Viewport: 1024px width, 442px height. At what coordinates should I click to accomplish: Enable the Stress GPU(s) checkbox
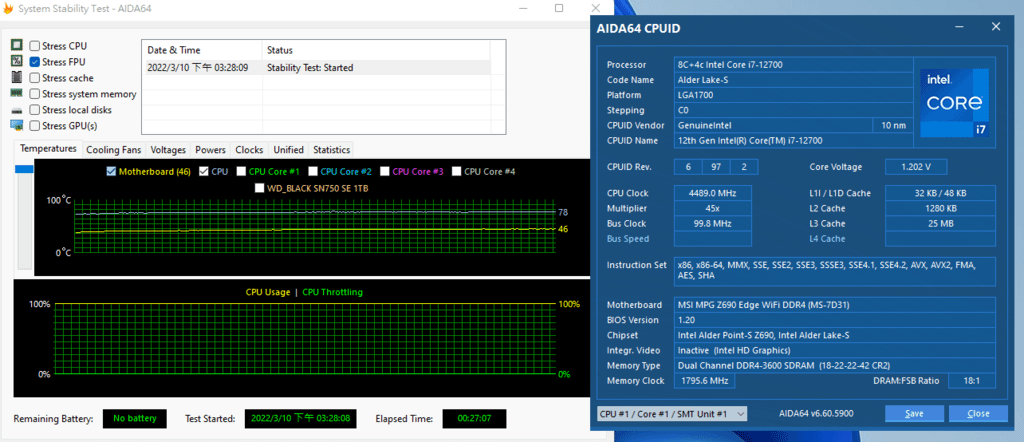(35, 126)
